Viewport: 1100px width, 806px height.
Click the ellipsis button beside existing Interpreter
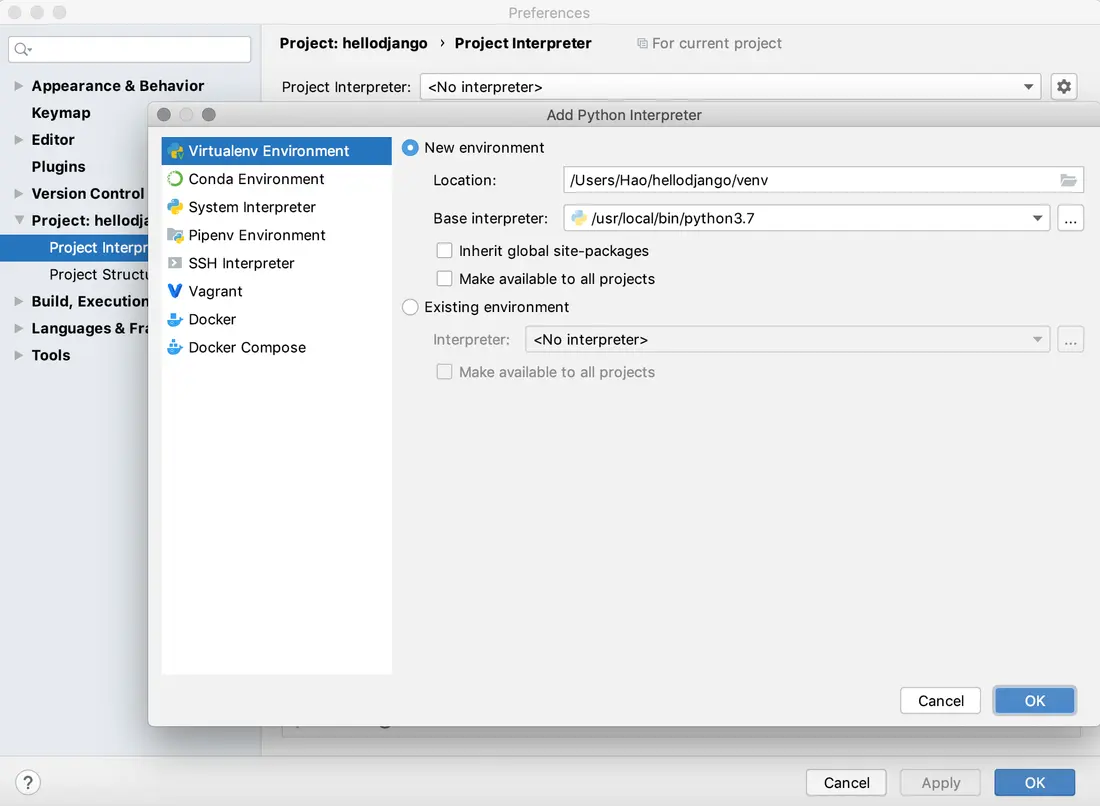pyautogui.click(x=1070, y=340)
